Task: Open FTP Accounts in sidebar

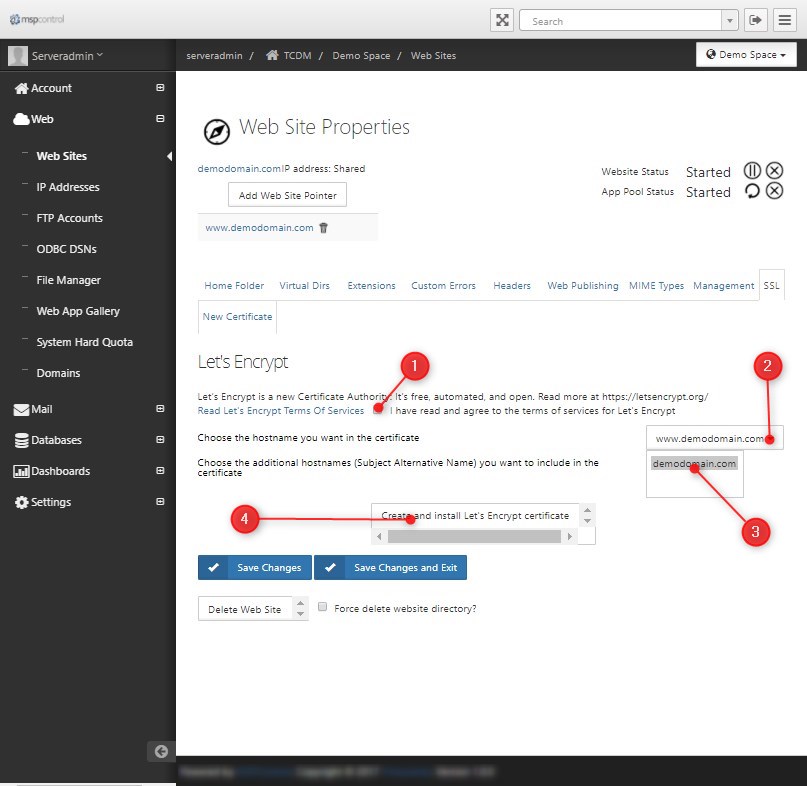Action: click(x=69, y=218)
